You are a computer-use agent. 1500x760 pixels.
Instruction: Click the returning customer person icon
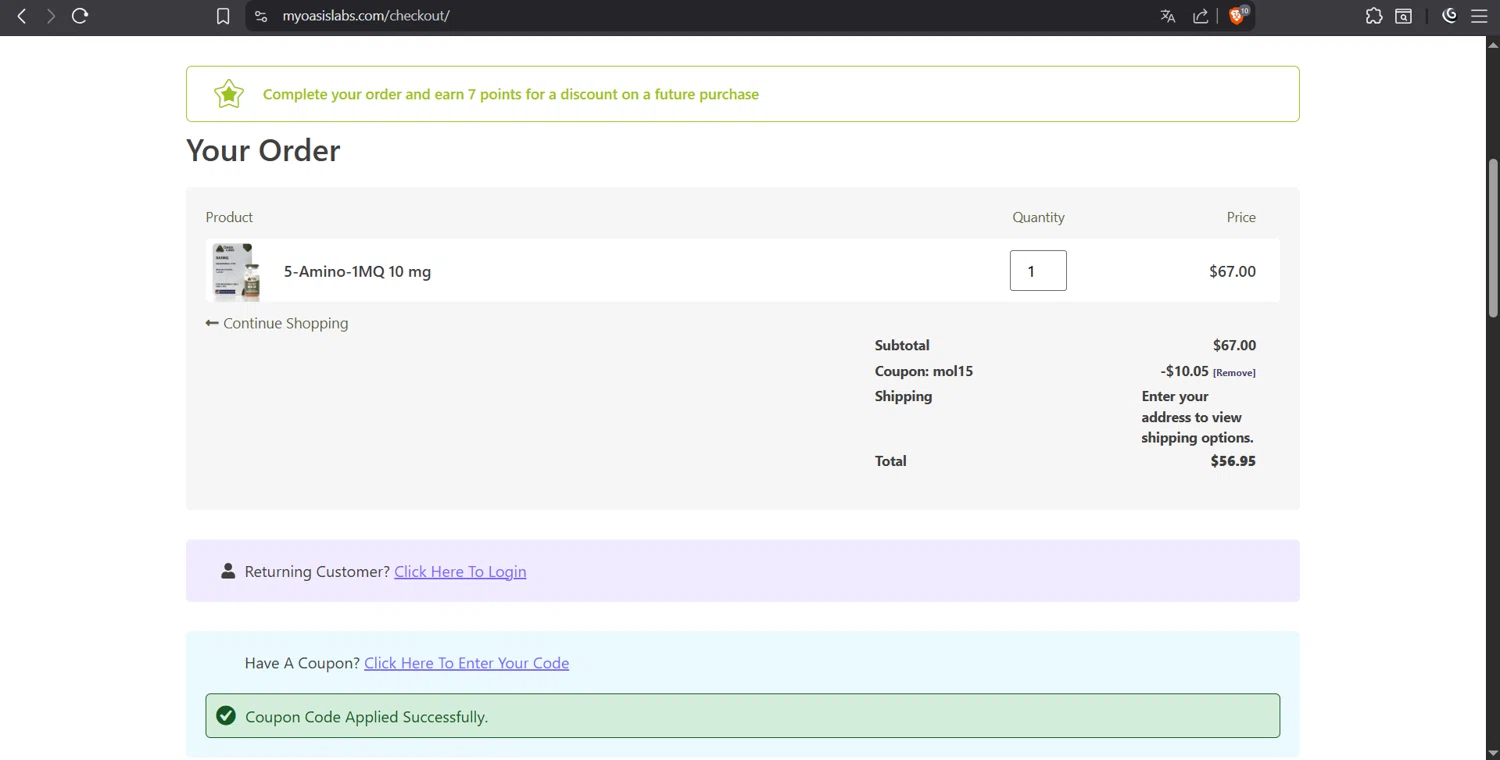click(x=228, y=571)
